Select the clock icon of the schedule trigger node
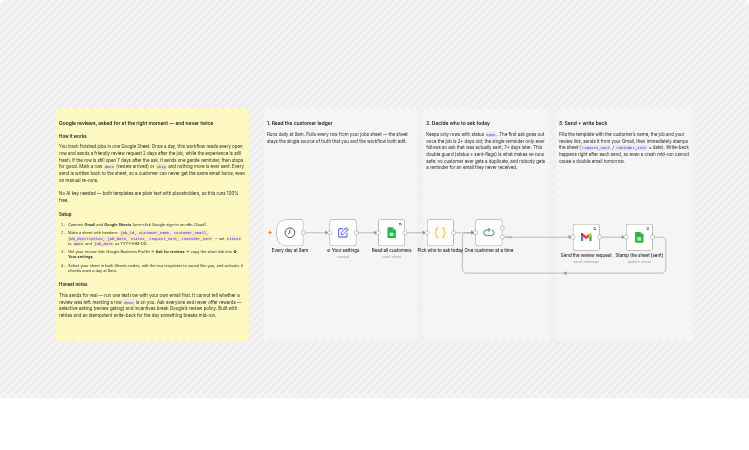Screen dimensions: 749x450 pos(290,233)
